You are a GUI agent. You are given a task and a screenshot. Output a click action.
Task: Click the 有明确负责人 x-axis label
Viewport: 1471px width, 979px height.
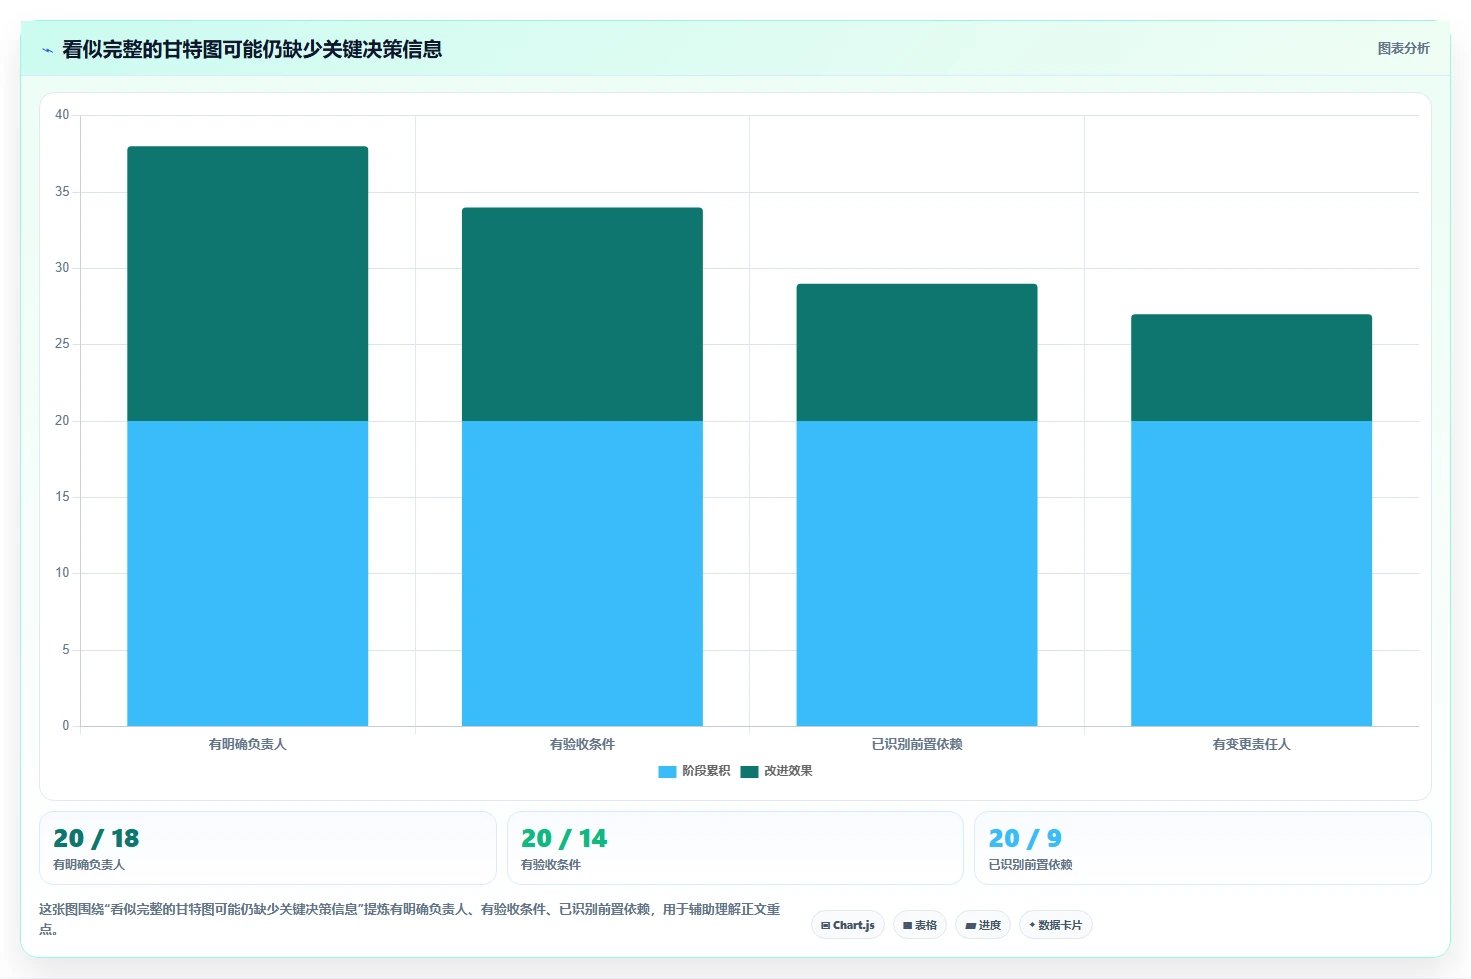tap(247, 744)
